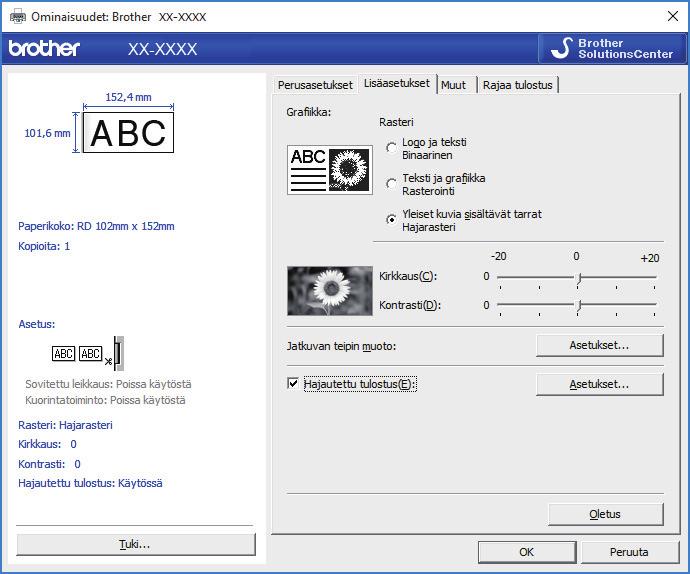Image resolution: width=690 pixels, height=574 pixels.
Task: Click Asetukset button for Jatkuvan teipin muoto
Action: click(x=599, y=346)
